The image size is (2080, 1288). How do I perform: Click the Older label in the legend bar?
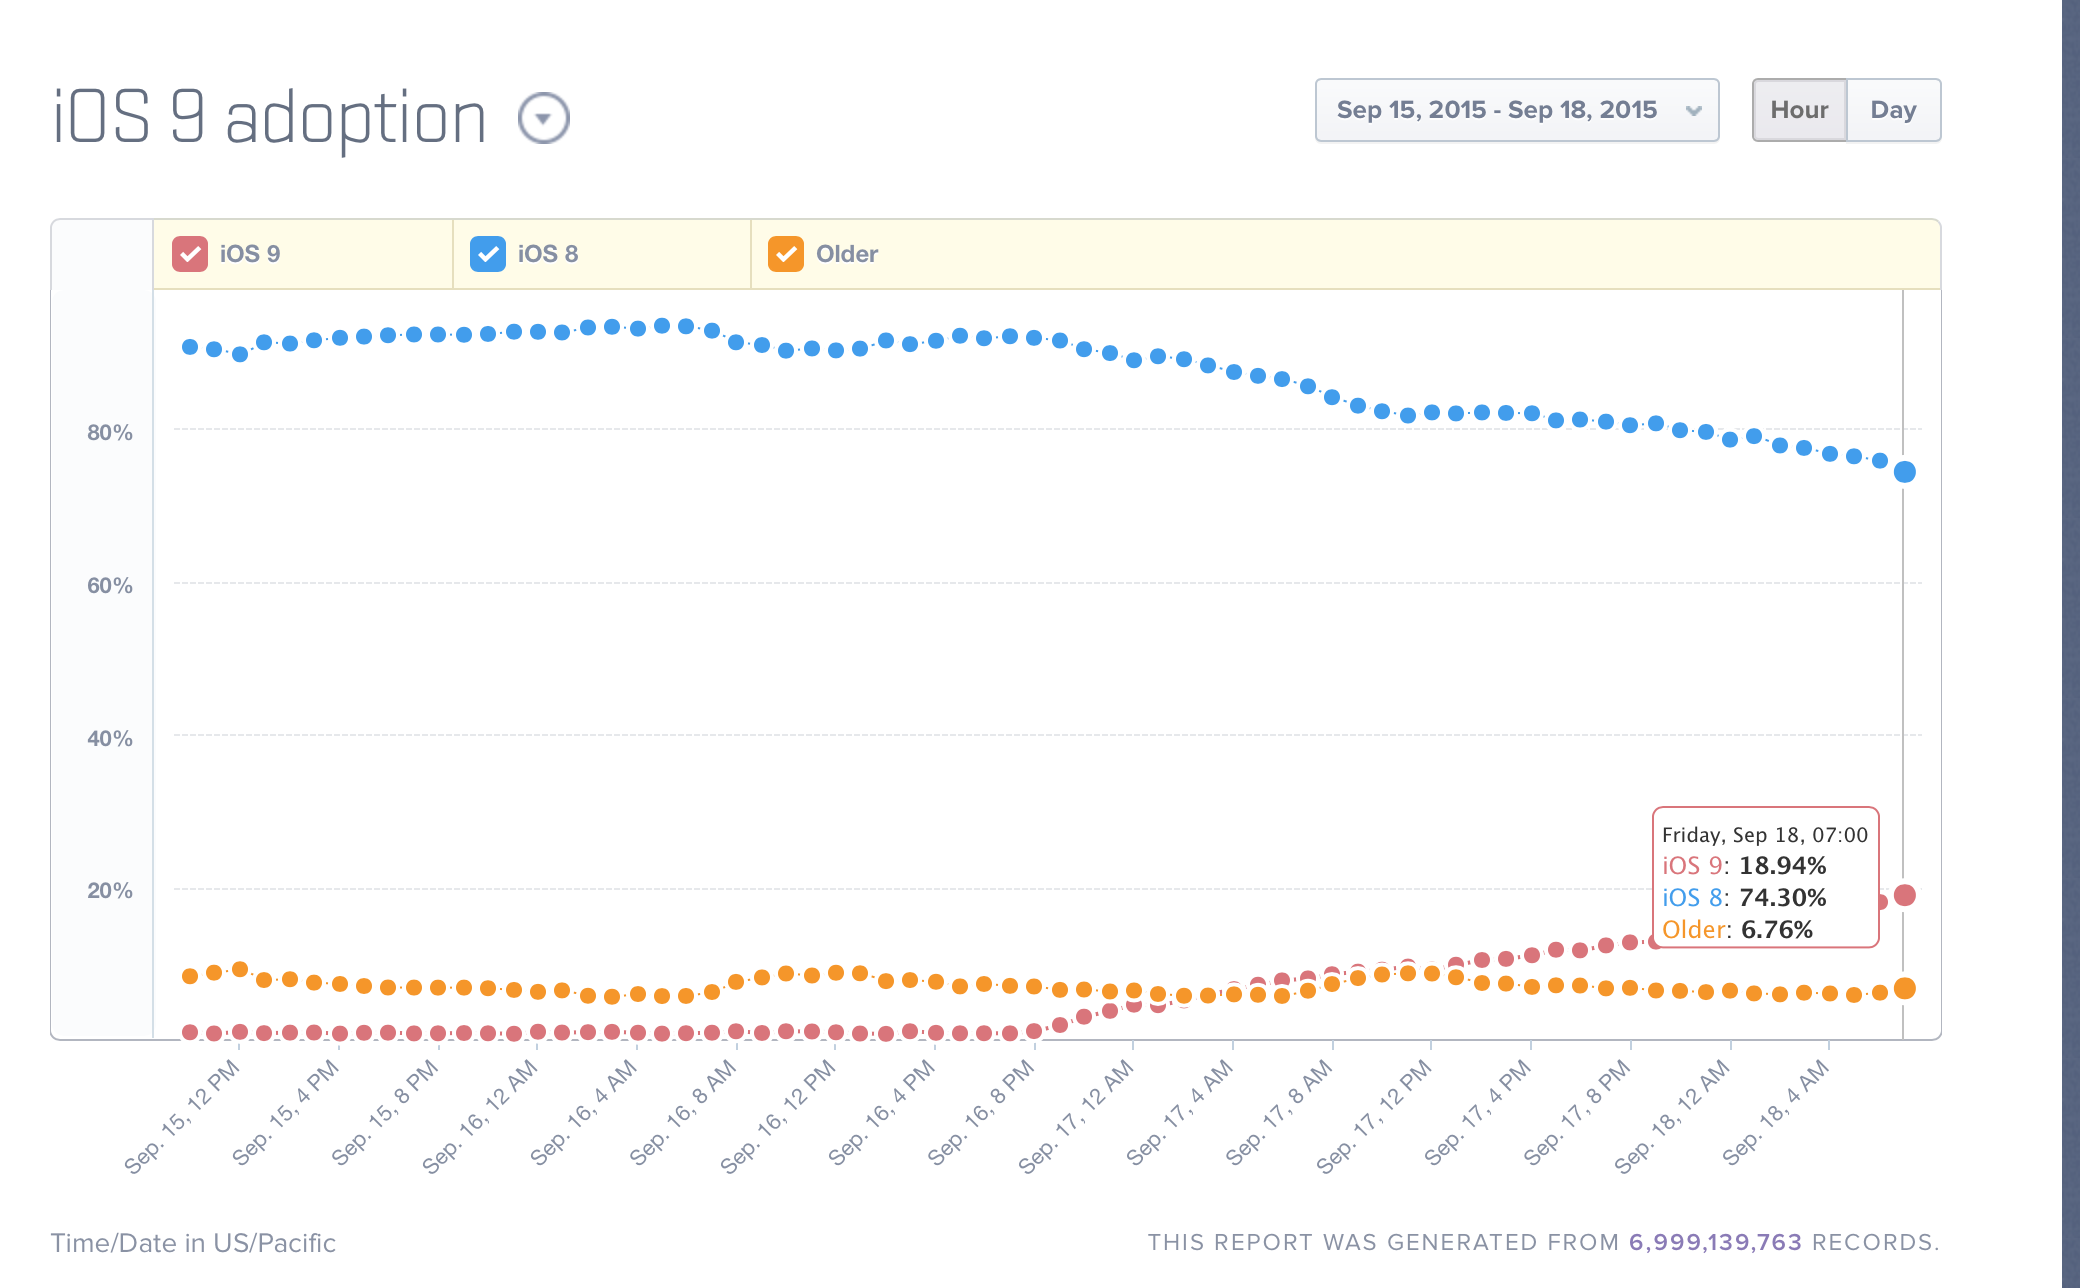(x=846, y=254)
